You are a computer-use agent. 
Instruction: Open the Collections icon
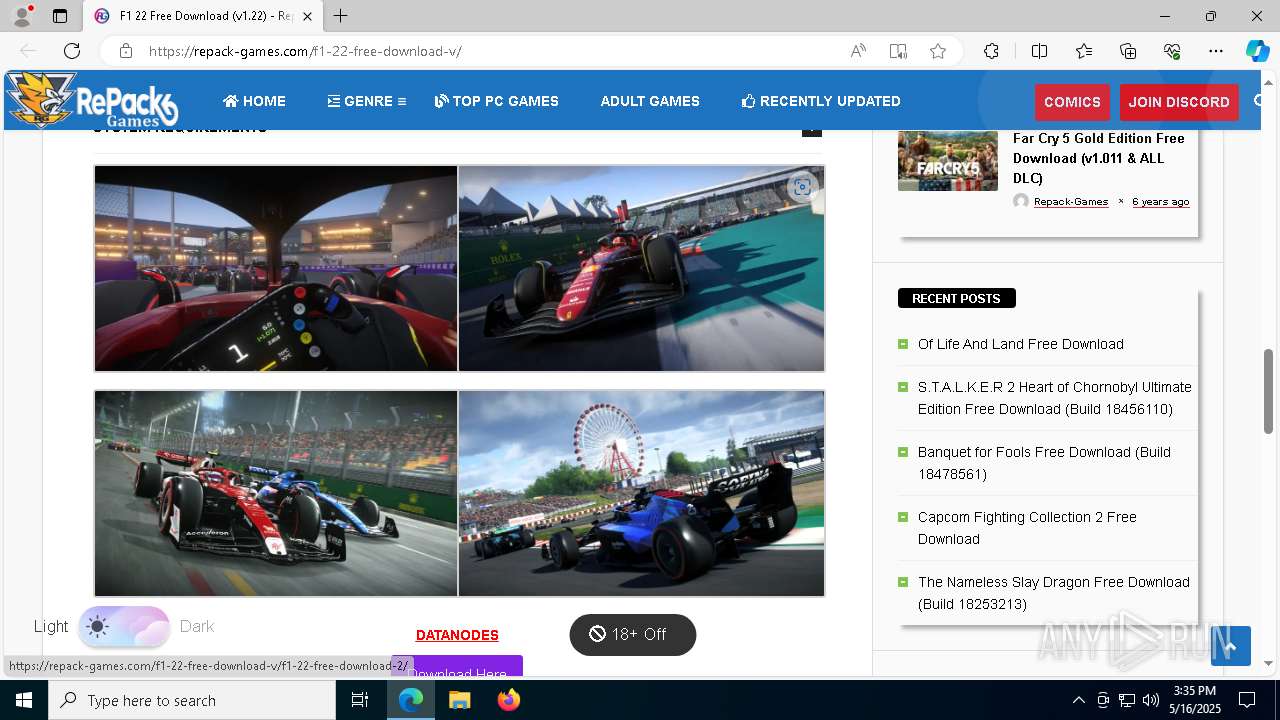pyautogui.click(x=1128, y=51)
